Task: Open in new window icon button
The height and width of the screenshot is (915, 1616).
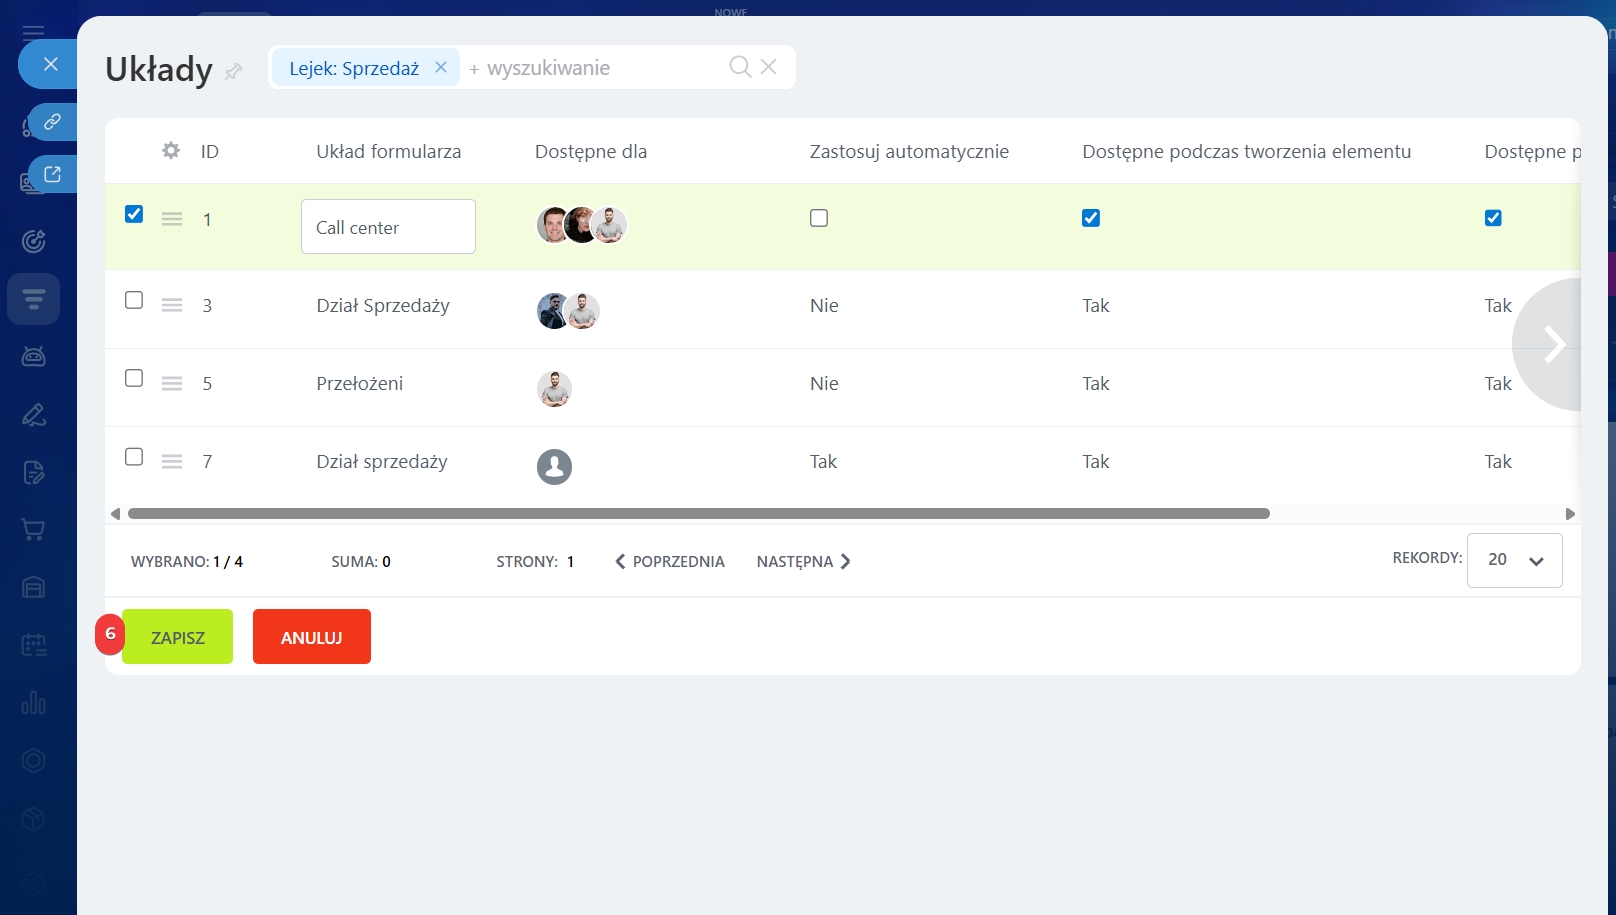Action: 52,174
